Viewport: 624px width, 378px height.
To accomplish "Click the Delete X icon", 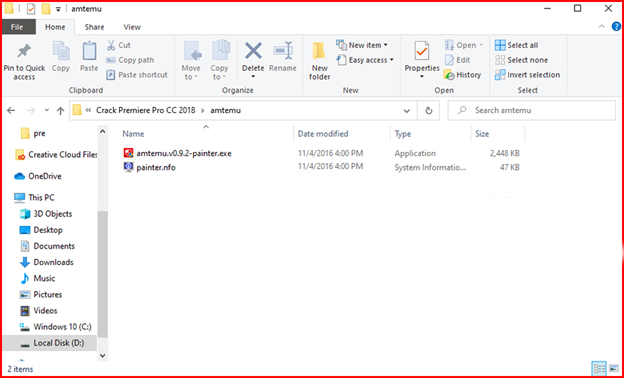I will click(x=253, y=51).
